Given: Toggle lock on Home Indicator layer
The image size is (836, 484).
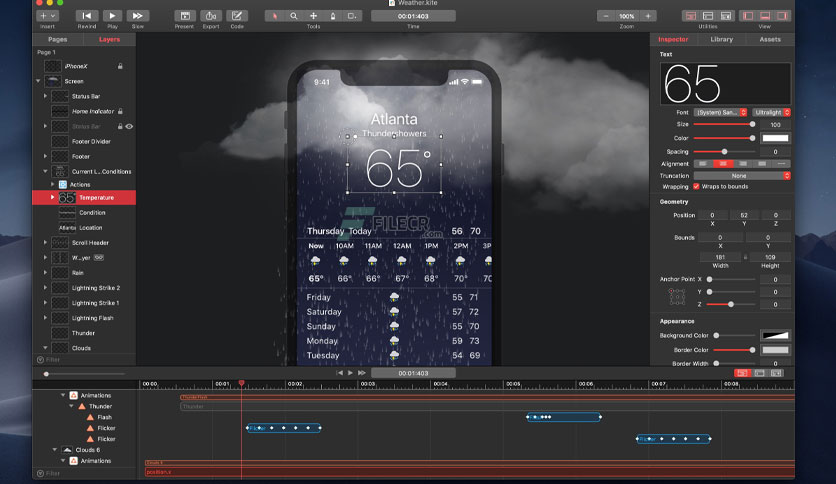Looking at the screenshot, I should (x=120, y=111).
